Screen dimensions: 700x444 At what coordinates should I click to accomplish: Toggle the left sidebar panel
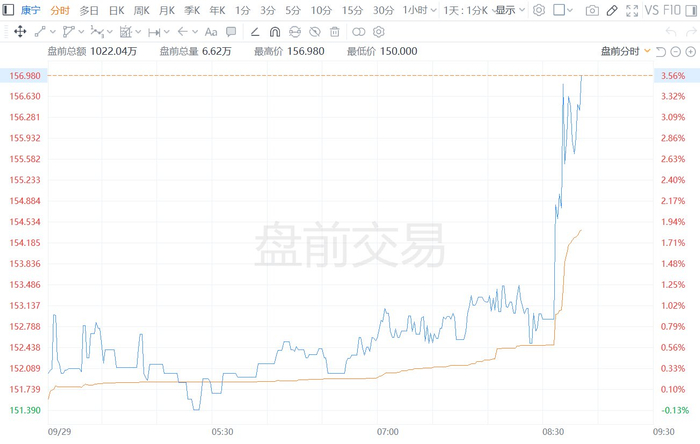8,10
